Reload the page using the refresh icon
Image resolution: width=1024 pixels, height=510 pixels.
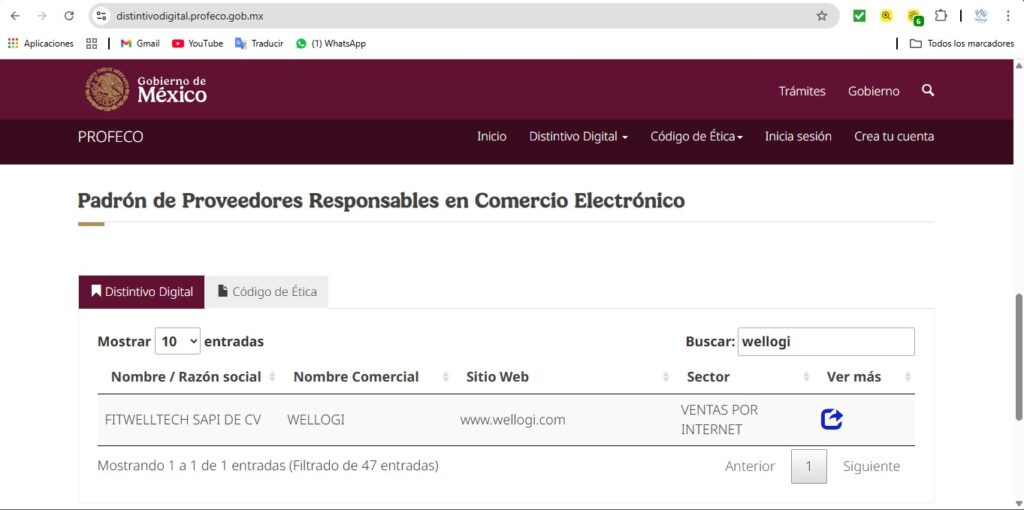point(69,16)
